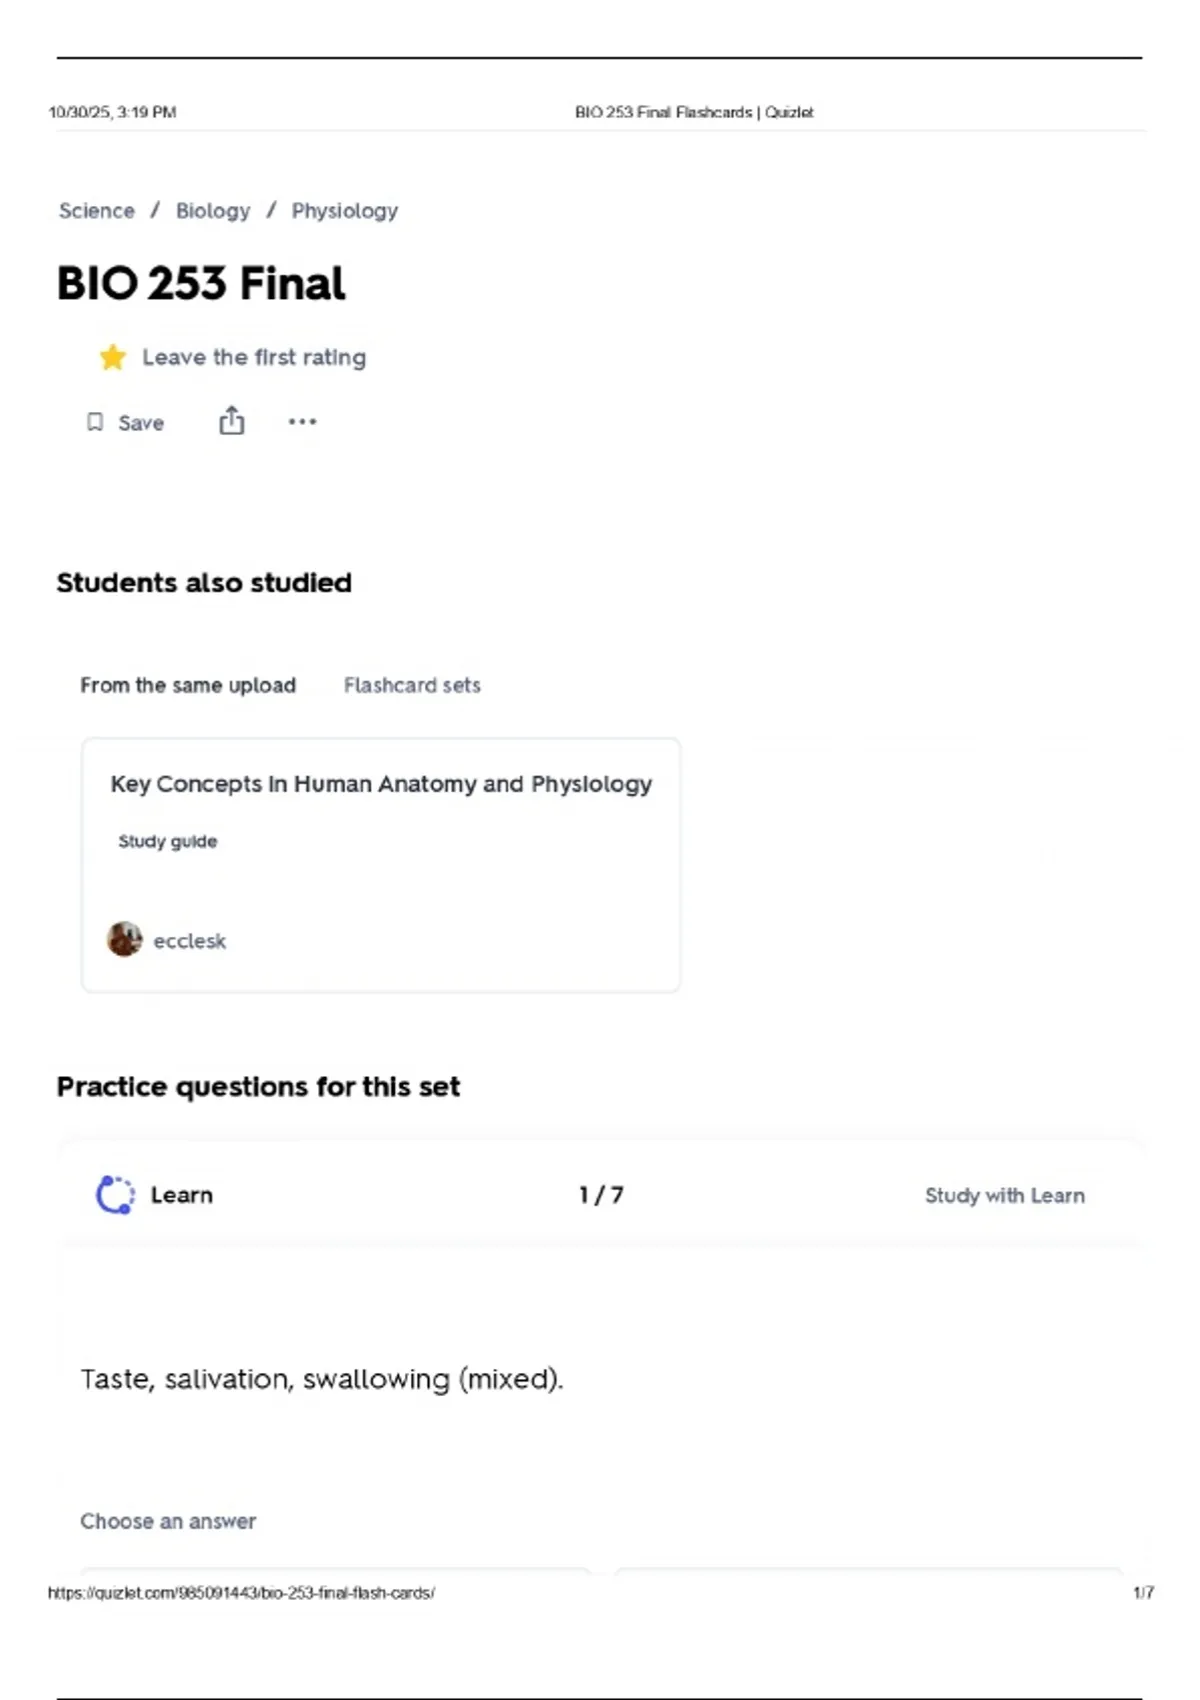
Task: Click the quizlet.com URL in the footer
Action: click(241, 1593)
